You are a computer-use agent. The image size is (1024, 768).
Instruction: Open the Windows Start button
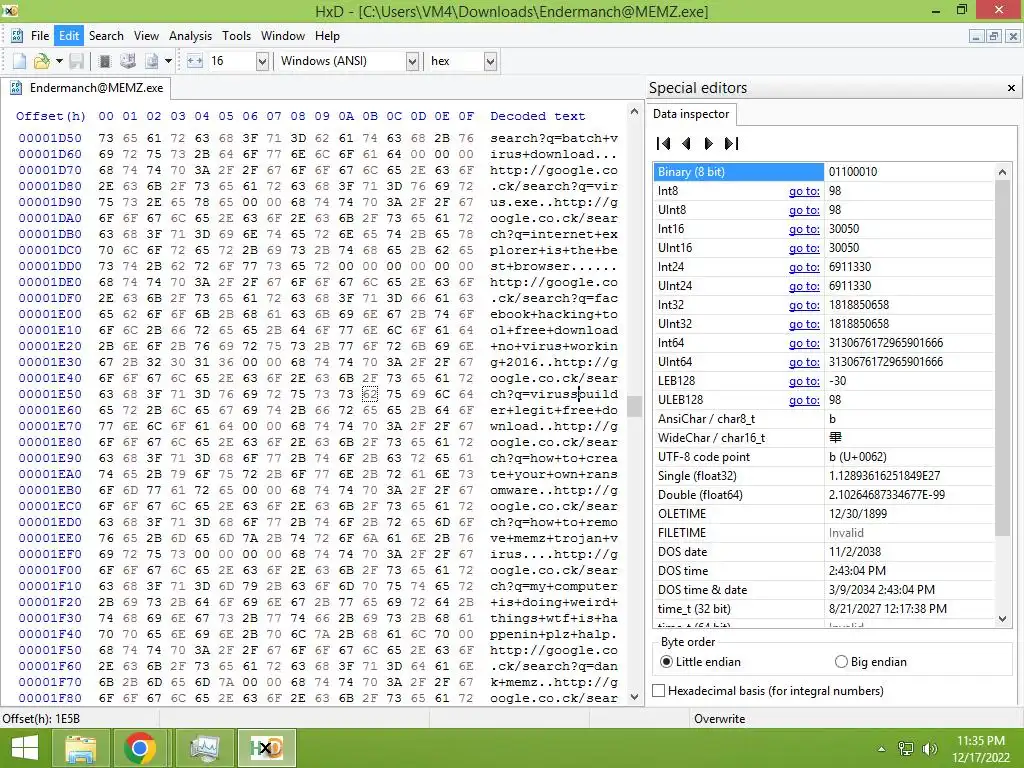(25, 748)
